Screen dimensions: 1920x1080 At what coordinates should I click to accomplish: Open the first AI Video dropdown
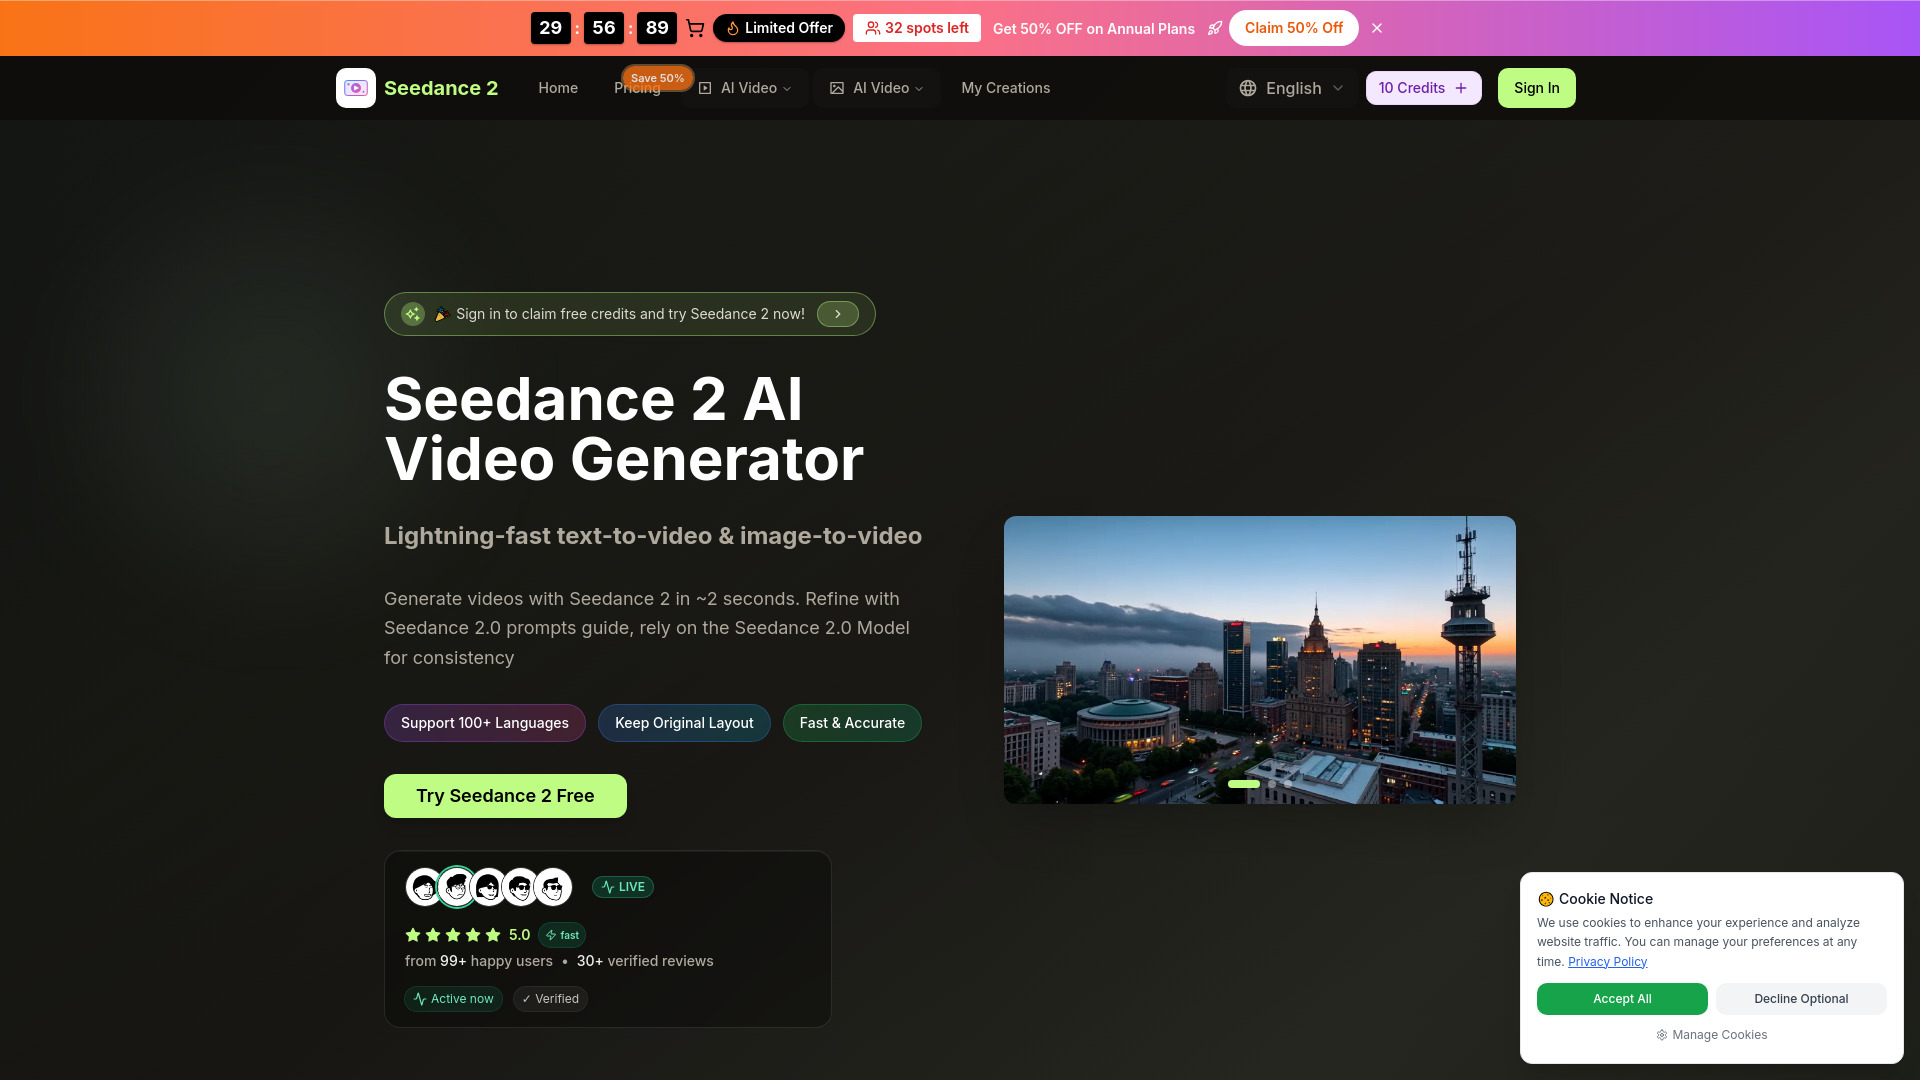point(745,88)
